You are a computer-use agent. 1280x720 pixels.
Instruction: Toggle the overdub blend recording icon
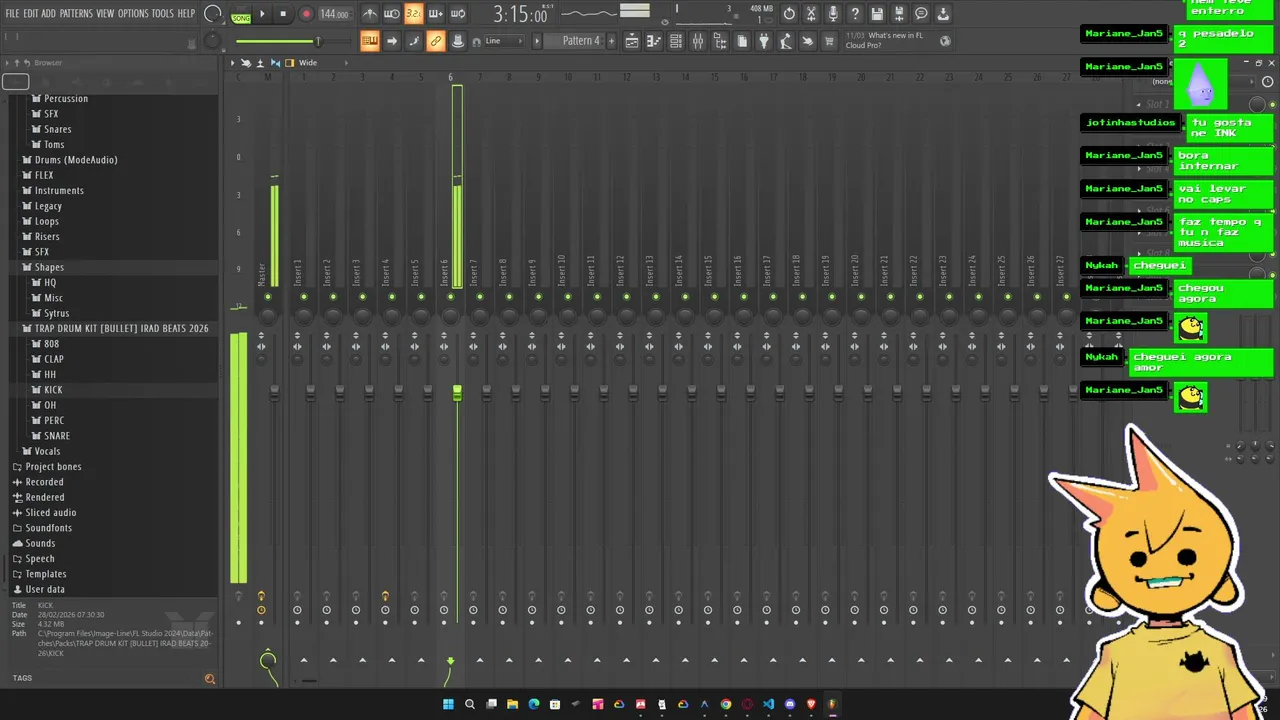tap(436, 14)
